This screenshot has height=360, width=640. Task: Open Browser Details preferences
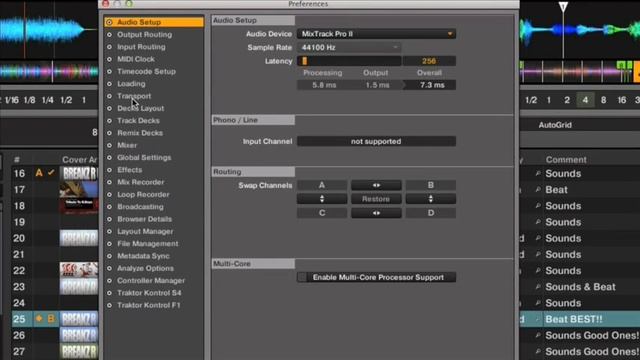point(144,219)
